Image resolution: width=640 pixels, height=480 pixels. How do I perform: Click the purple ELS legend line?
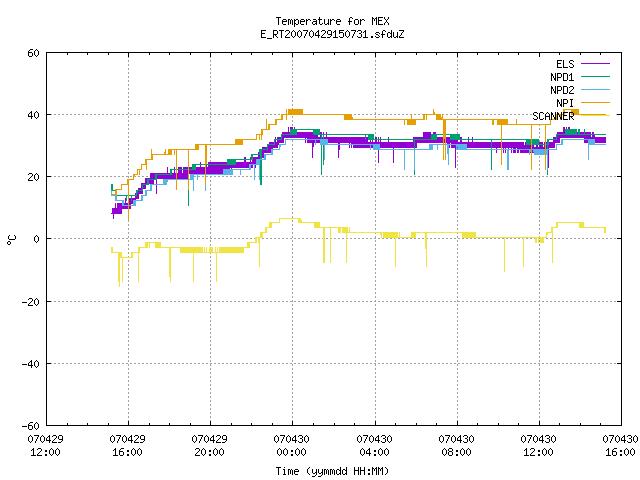click(595, 64)
